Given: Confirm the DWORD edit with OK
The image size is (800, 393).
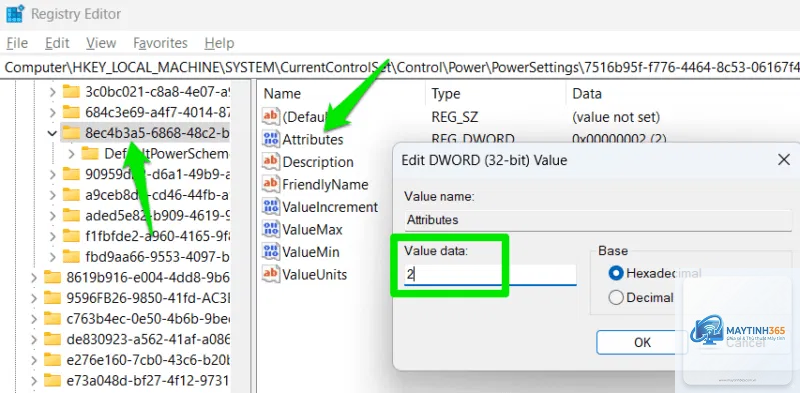Looking at the screenshot, I should 642,342.
